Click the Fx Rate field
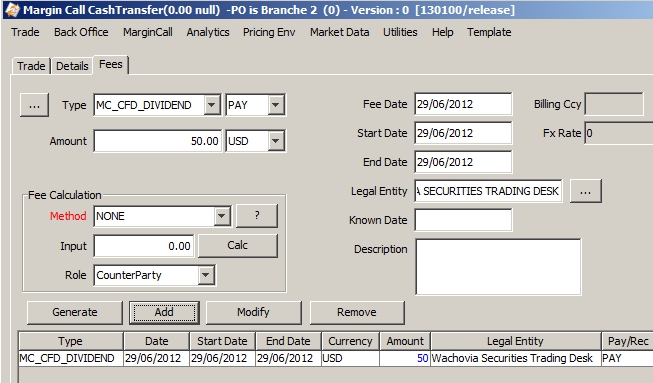Image resolution: width=653 pixels, height=383 pixels. click(619, 133)
